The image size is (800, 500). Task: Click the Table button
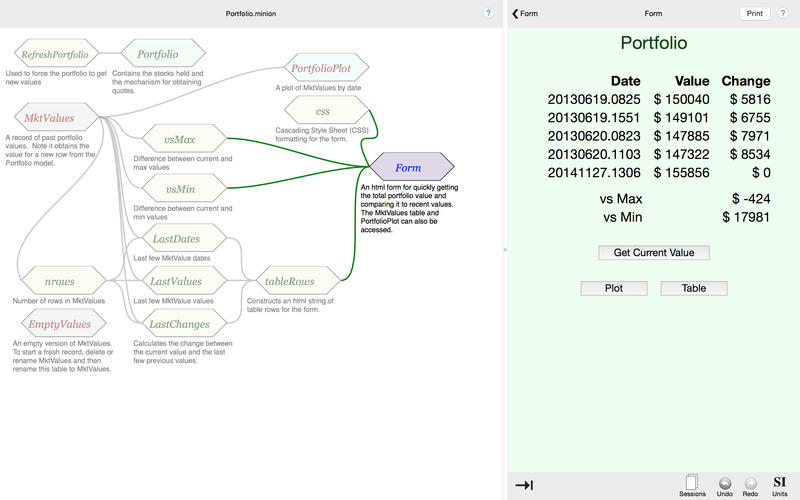coord(693,288)
